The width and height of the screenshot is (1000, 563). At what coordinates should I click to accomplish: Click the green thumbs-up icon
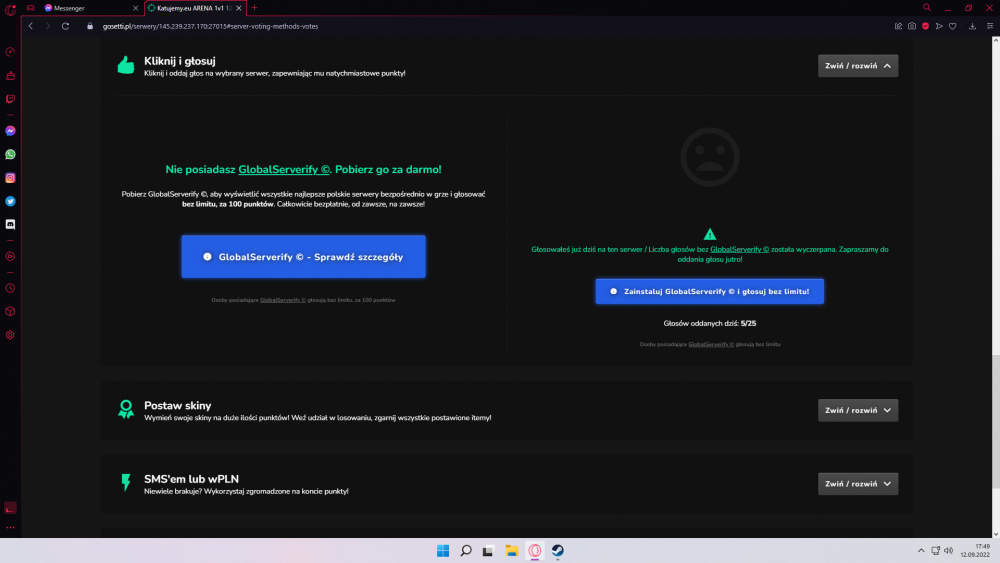point(126,65)
